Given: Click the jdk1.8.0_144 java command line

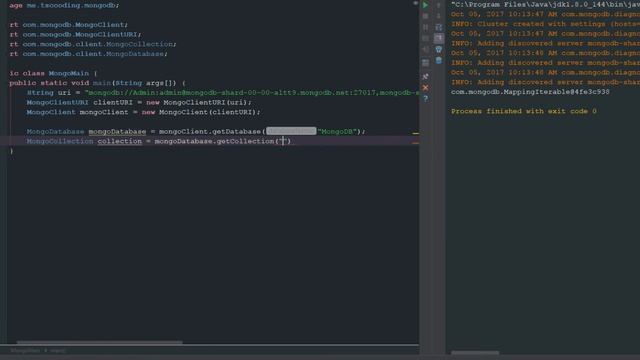Looking at the screenshot, I should pyautogui.click(x=545, y=4).
